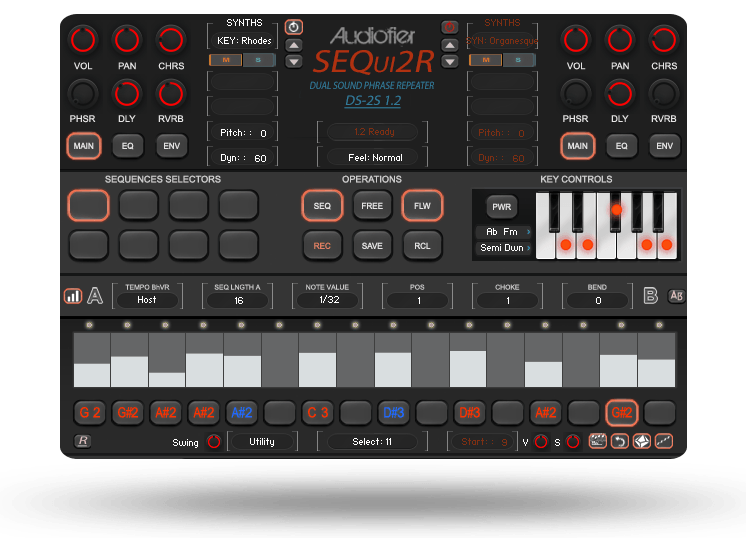746x538 pixels.
Task: Switch to the right ENV tab
Action: [x=663, y=145]
